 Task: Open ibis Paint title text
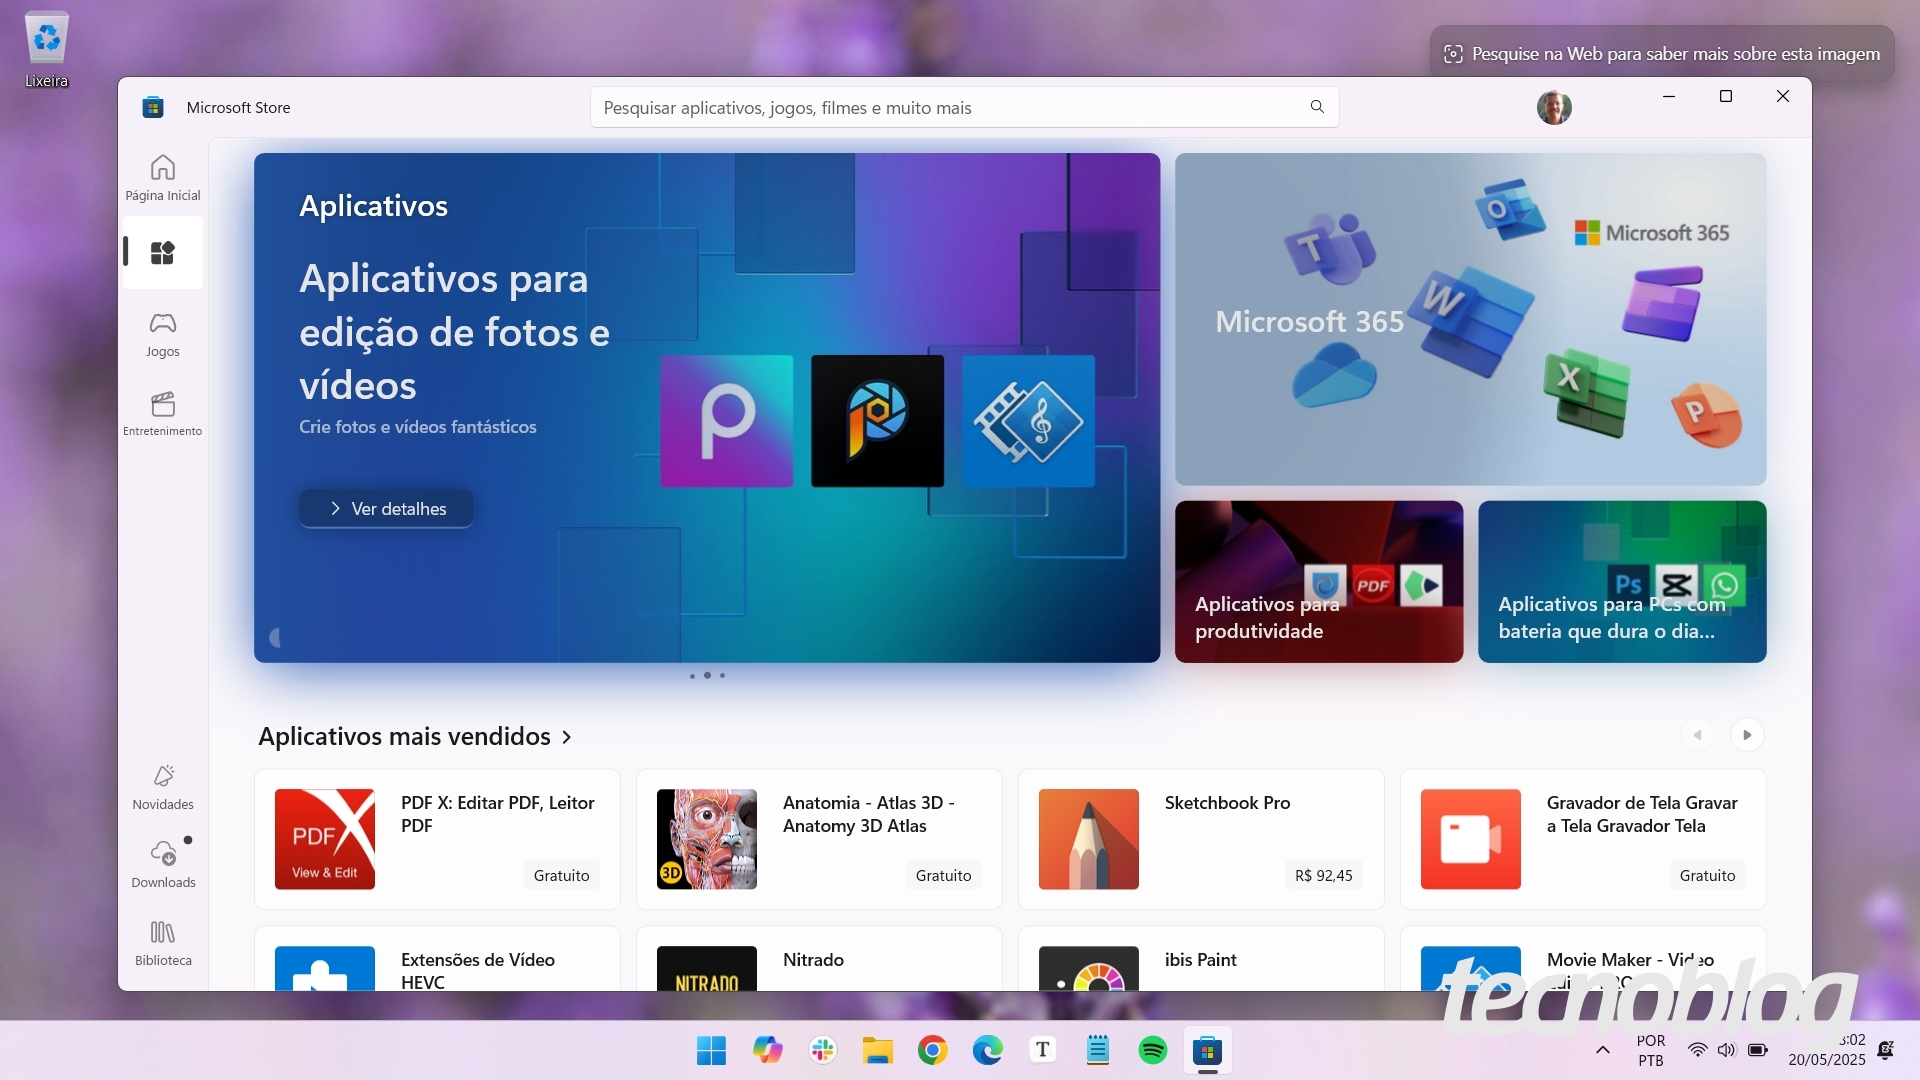1200,960
